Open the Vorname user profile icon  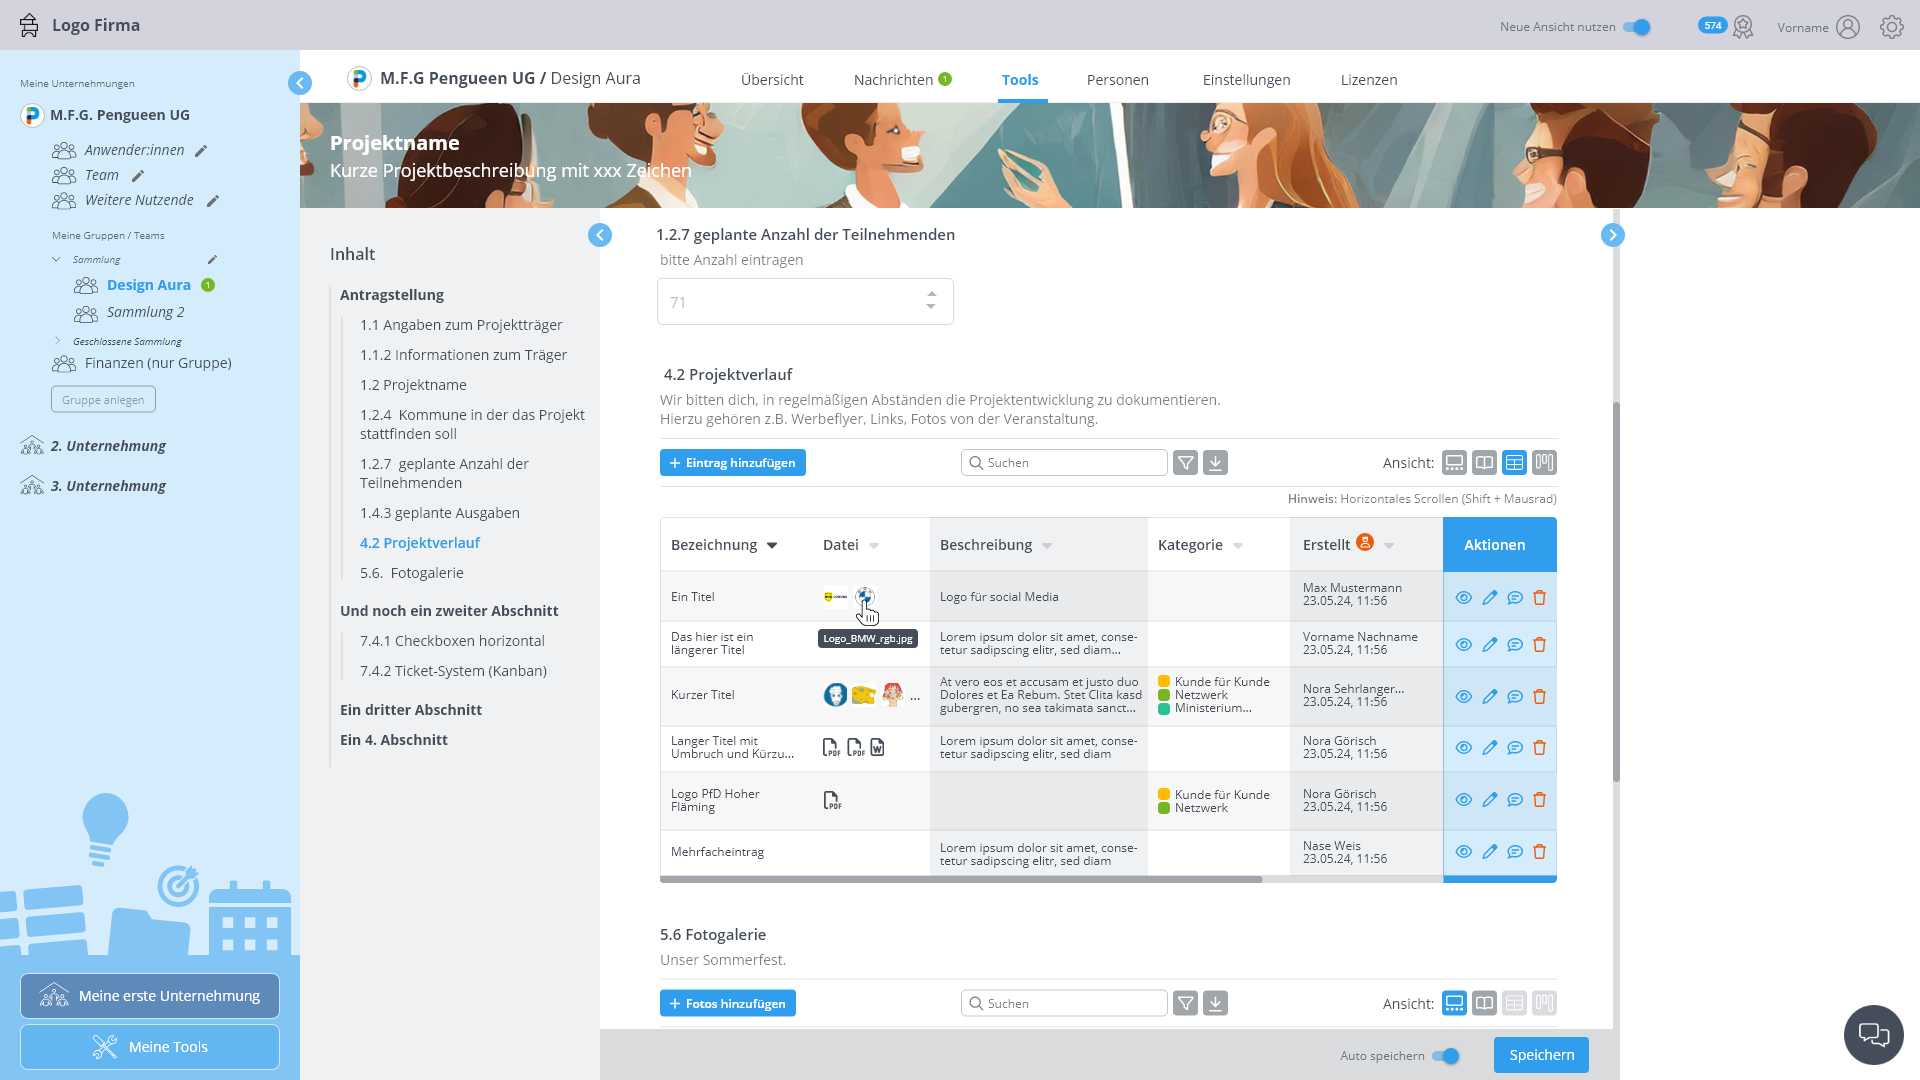[1848, 27]
